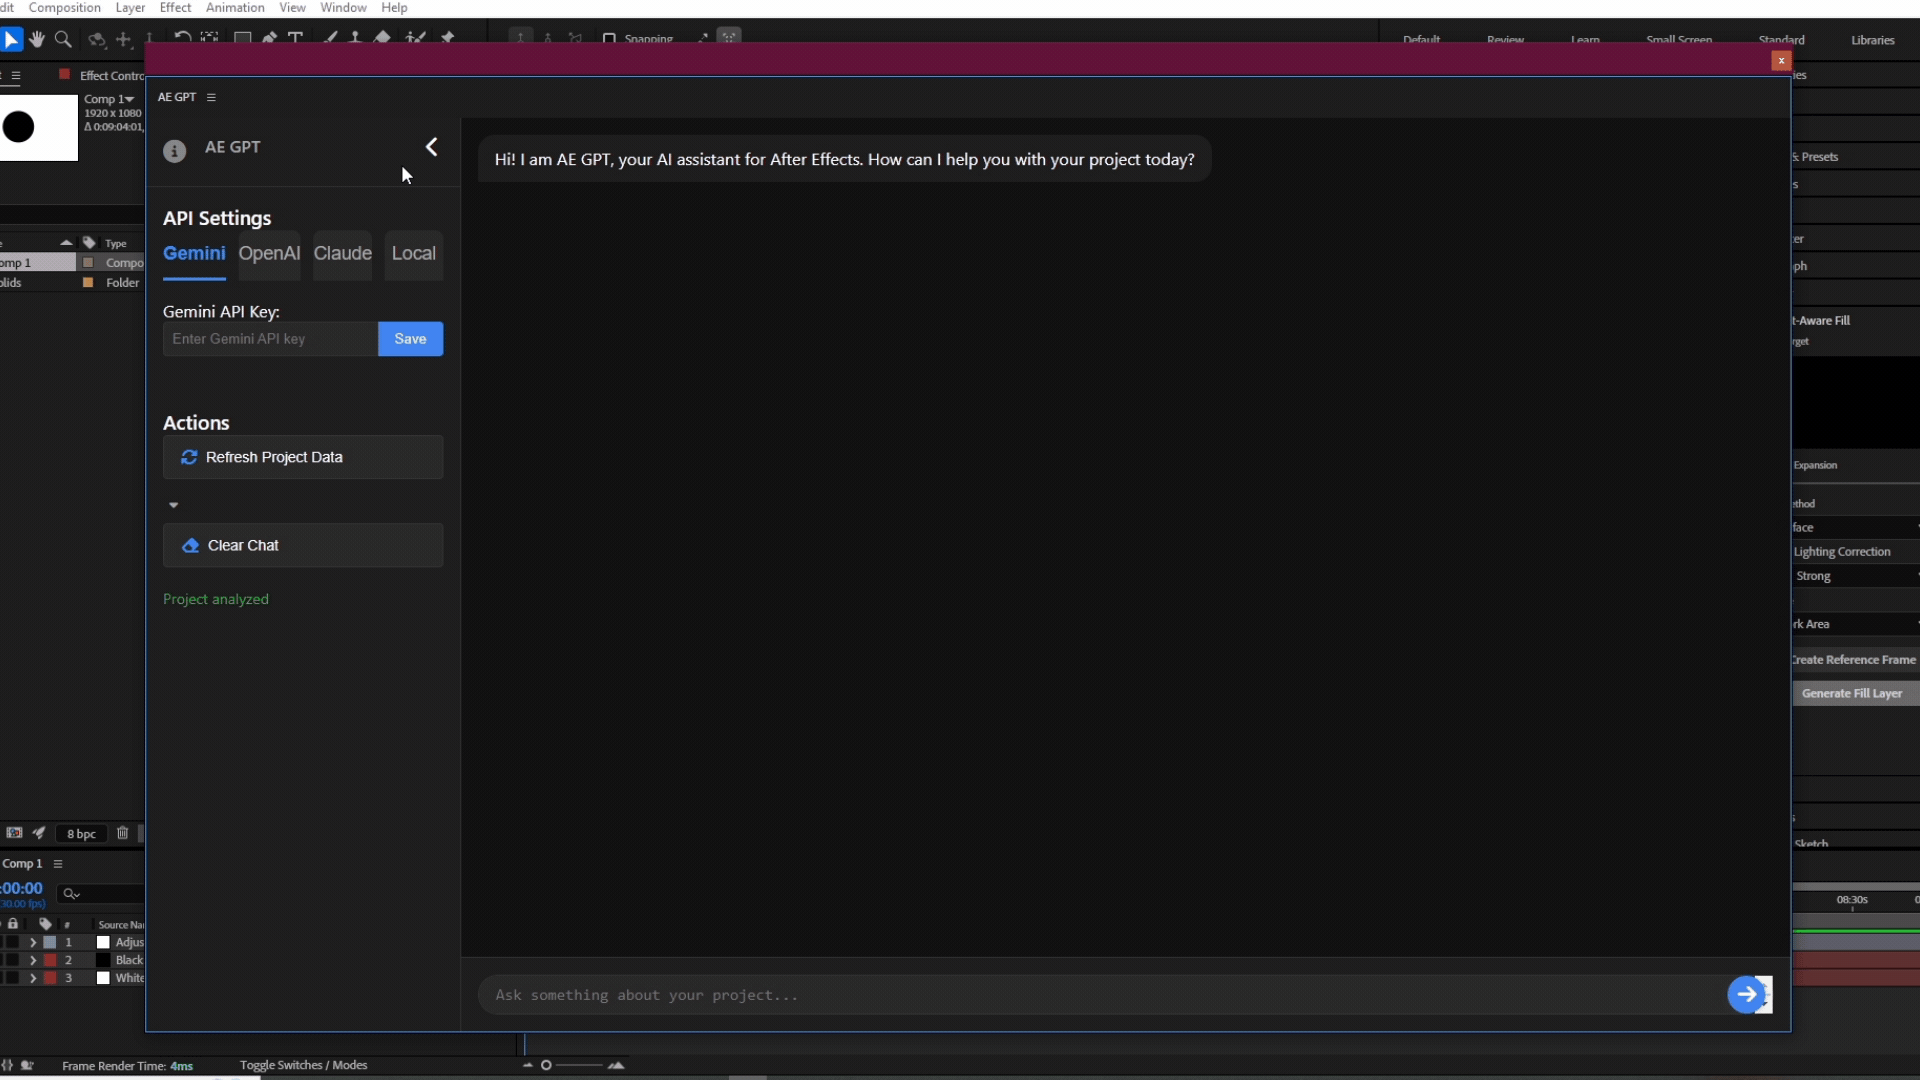Select the Zoom magnifier tool

tap(63, 40)
